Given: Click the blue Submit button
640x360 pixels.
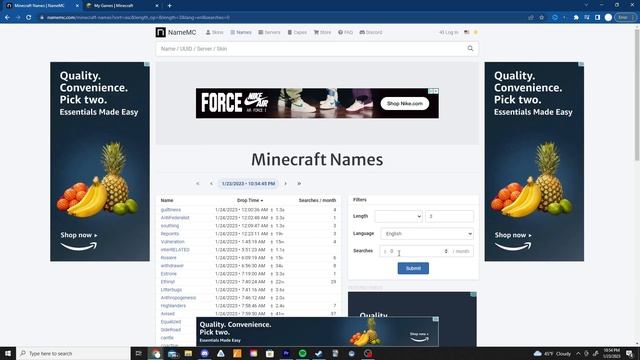Looking at the screenshot, I should 413,268.
